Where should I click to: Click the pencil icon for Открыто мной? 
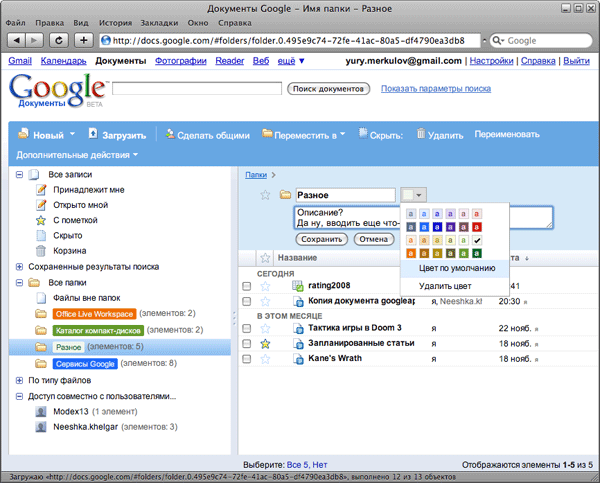[41, 205]
